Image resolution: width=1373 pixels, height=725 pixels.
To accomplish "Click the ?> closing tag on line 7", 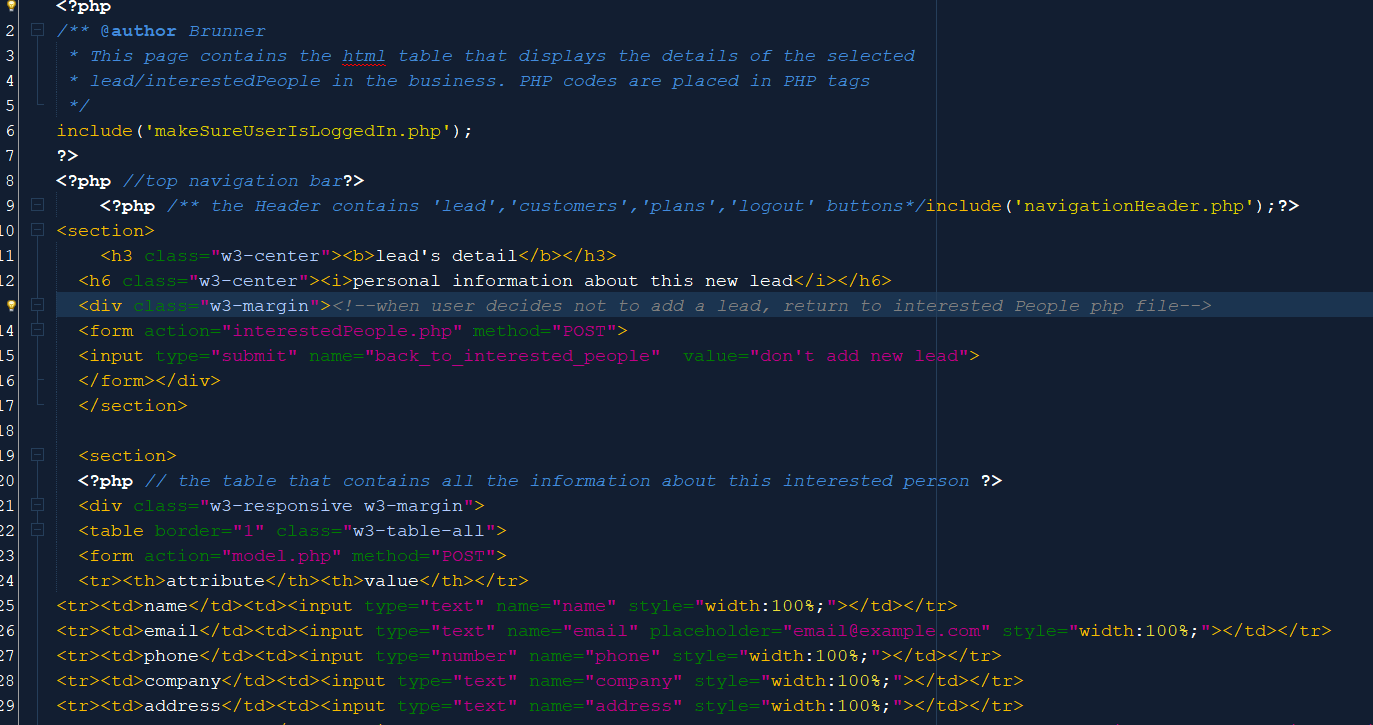I will click(x=67, y=156).
